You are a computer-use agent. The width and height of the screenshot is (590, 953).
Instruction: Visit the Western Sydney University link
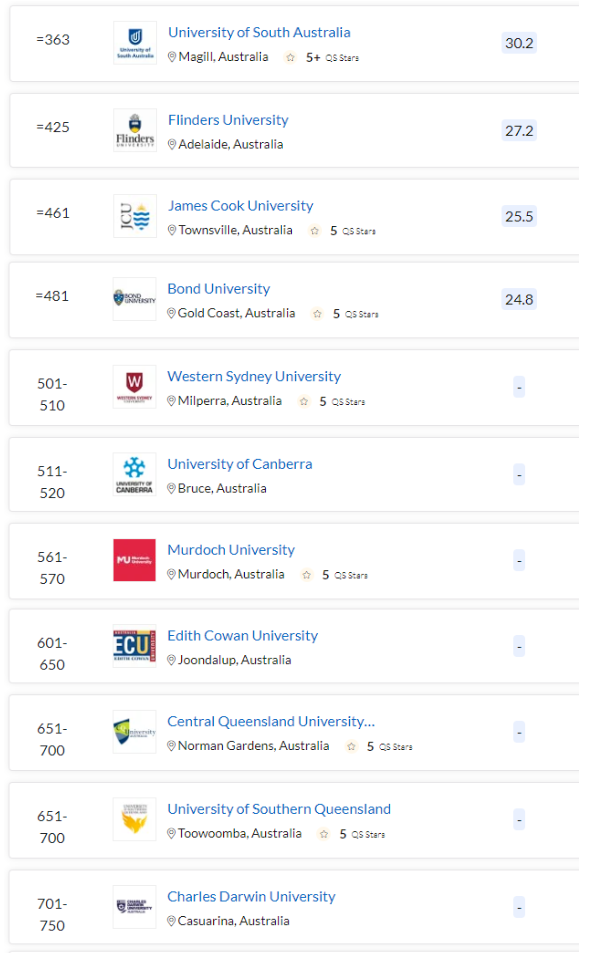254,376
